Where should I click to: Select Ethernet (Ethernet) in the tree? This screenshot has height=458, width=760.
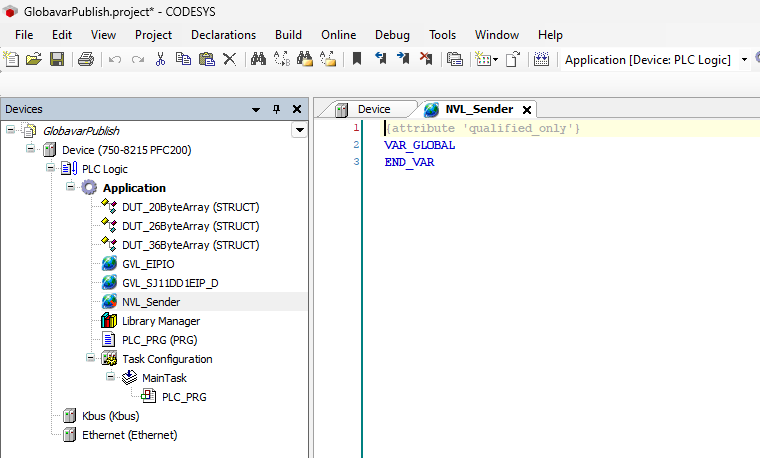point(129,435)
